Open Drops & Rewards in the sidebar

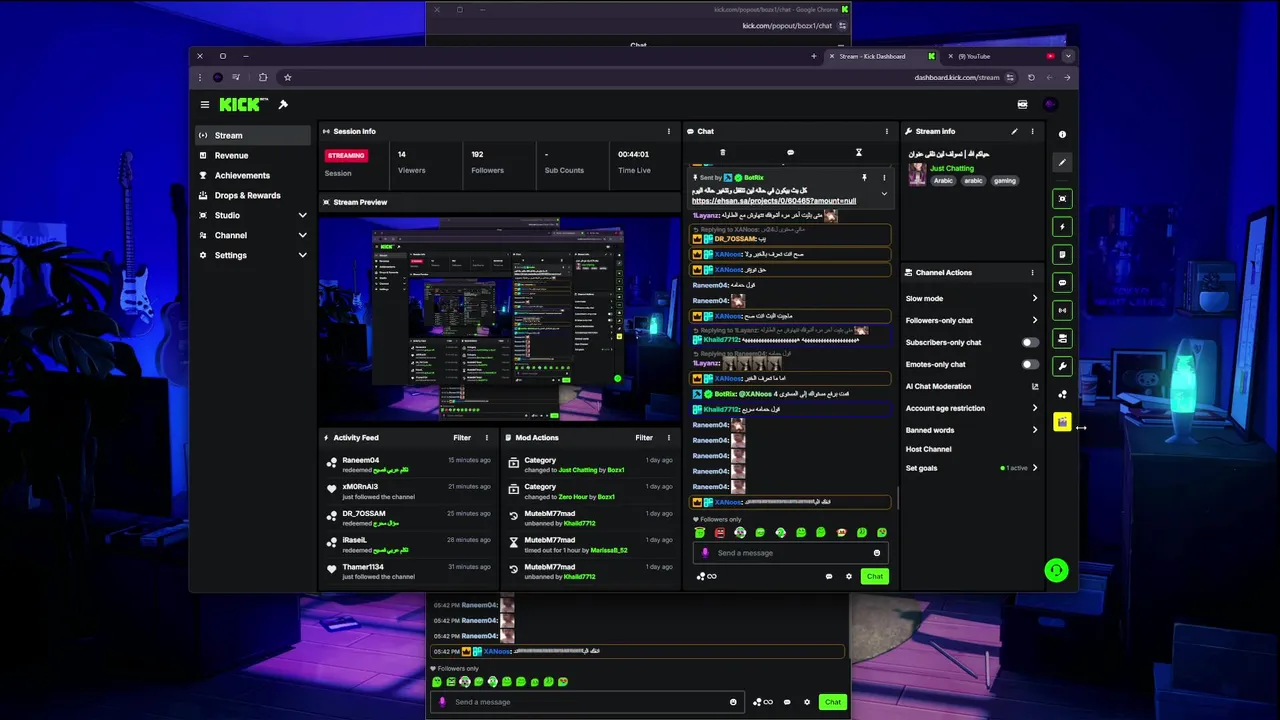coord(252,195)
